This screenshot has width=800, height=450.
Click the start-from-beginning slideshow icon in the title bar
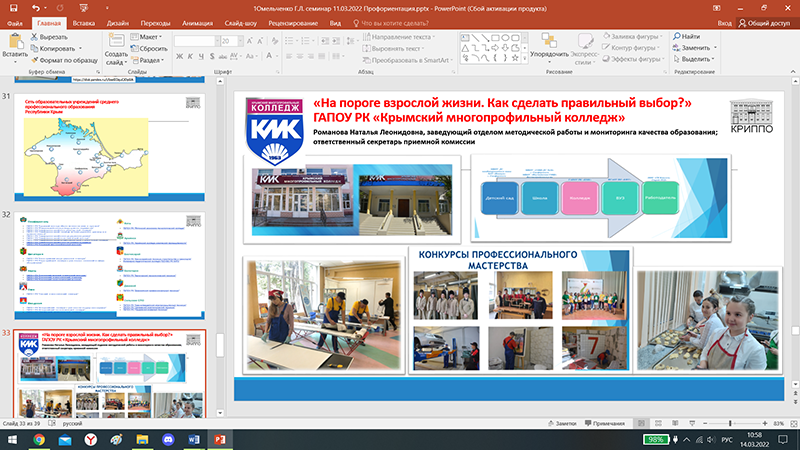[x=84, y=8]
